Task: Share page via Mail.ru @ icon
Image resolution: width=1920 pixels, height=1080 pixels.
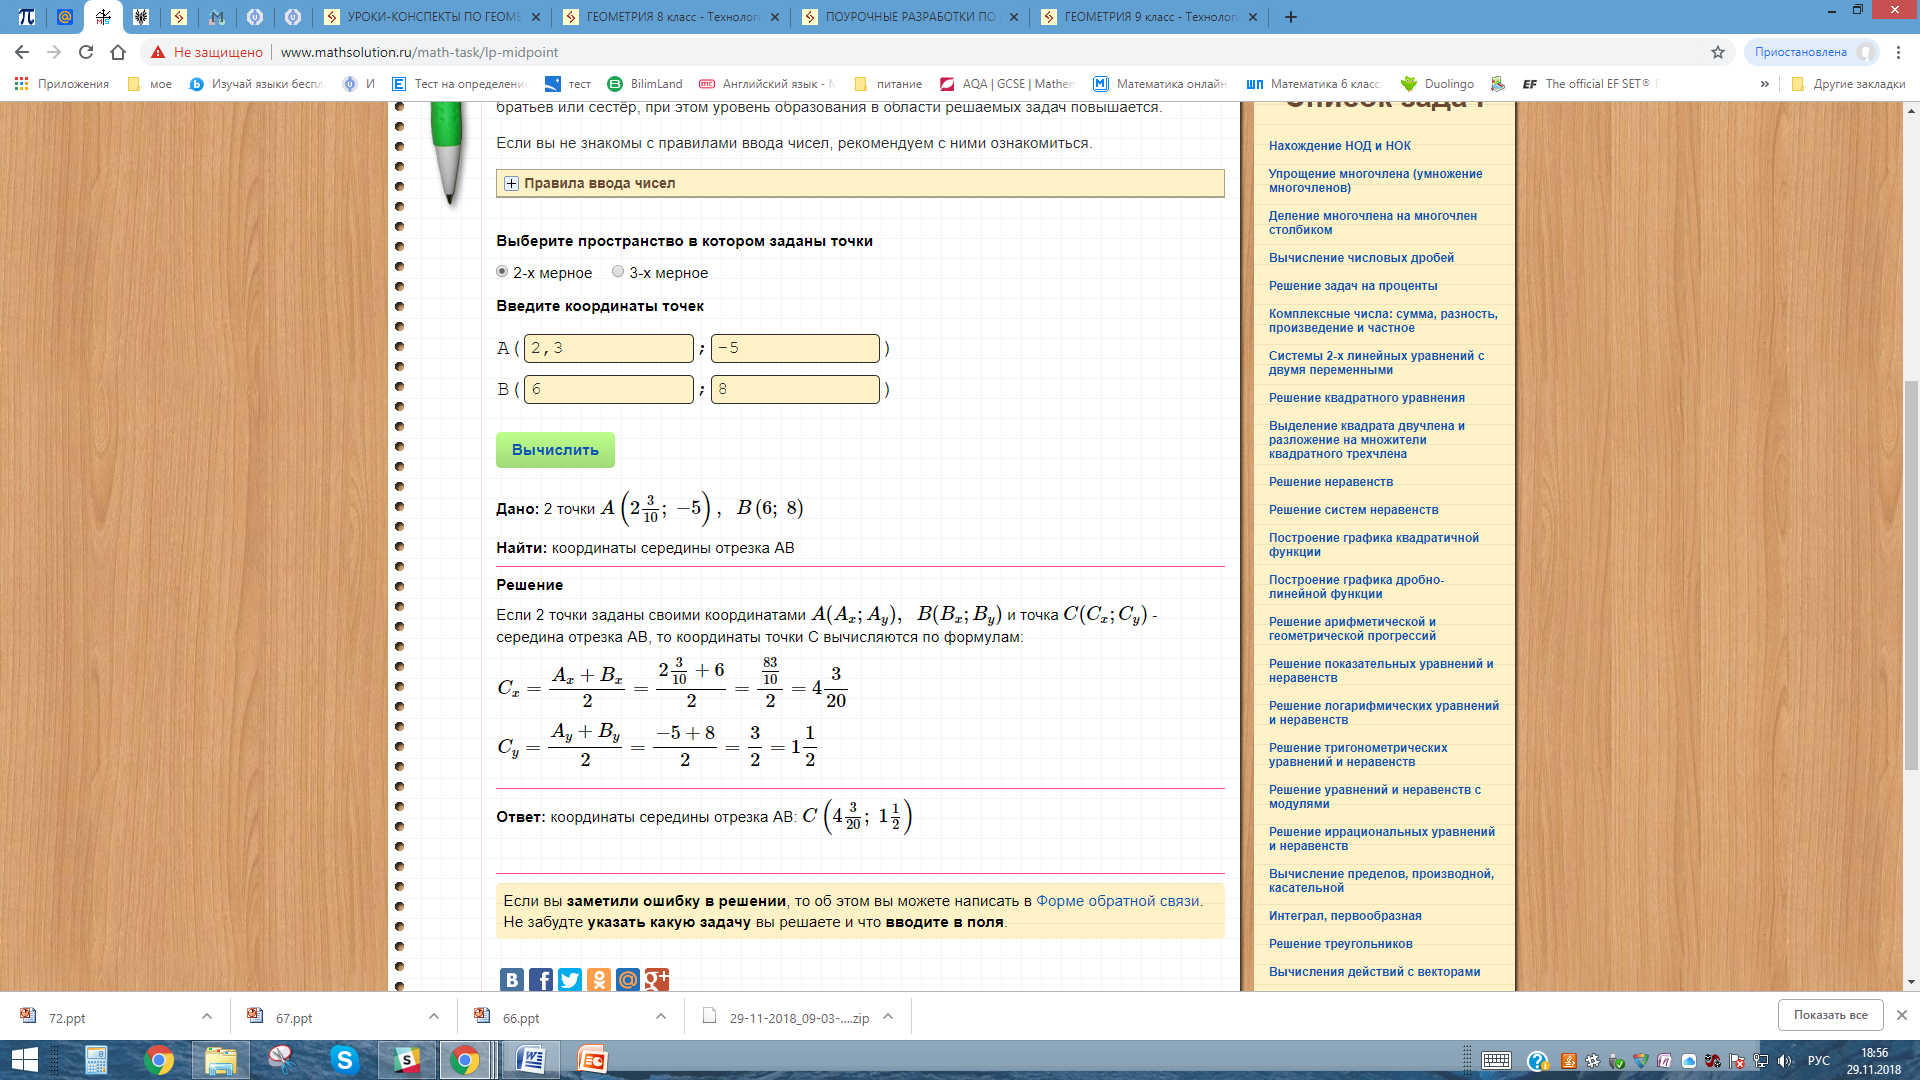Action: (x=627, y=979)
